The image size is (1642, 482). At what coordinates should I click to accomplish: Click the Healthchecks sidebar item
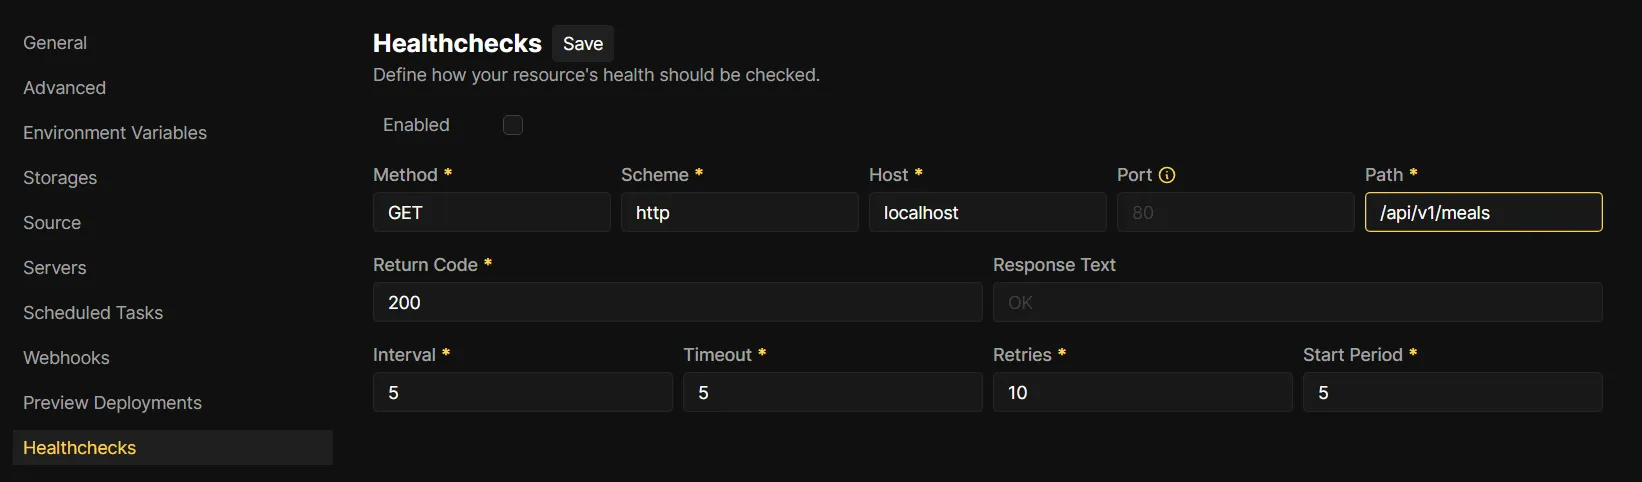[x=80, y=448]
